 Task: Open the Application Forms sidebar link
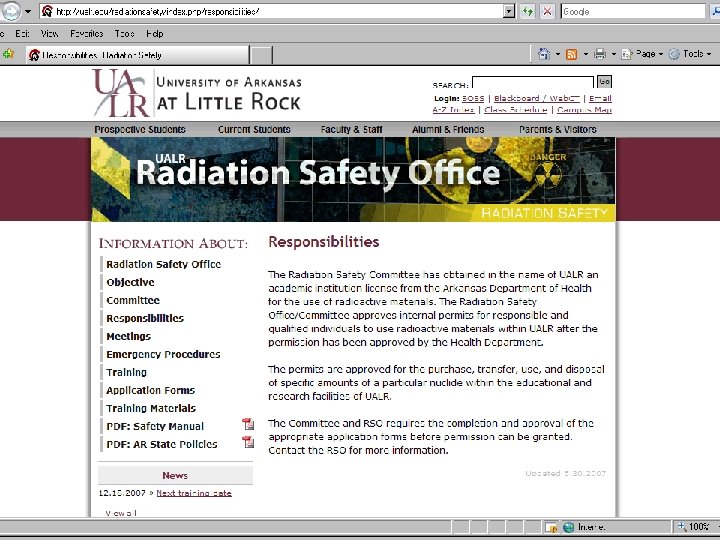click(151, 390)
